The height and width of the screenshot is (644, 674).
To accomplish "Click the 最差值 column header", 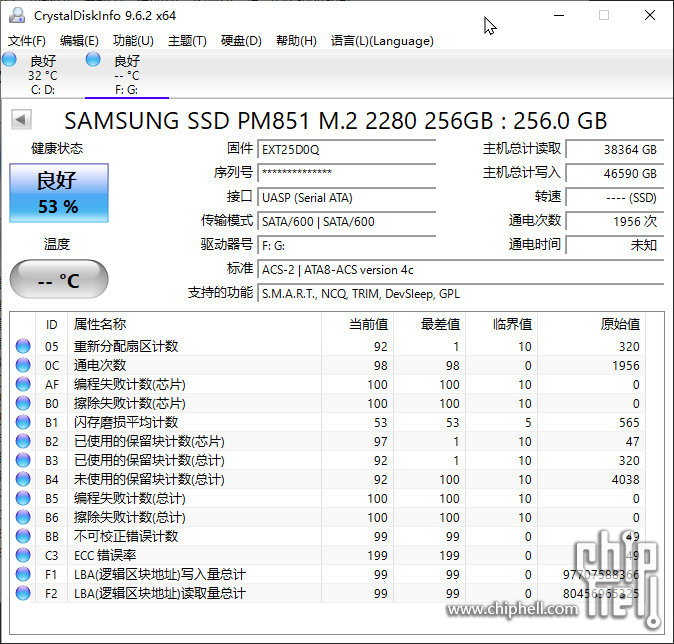I will coord(429,324).
